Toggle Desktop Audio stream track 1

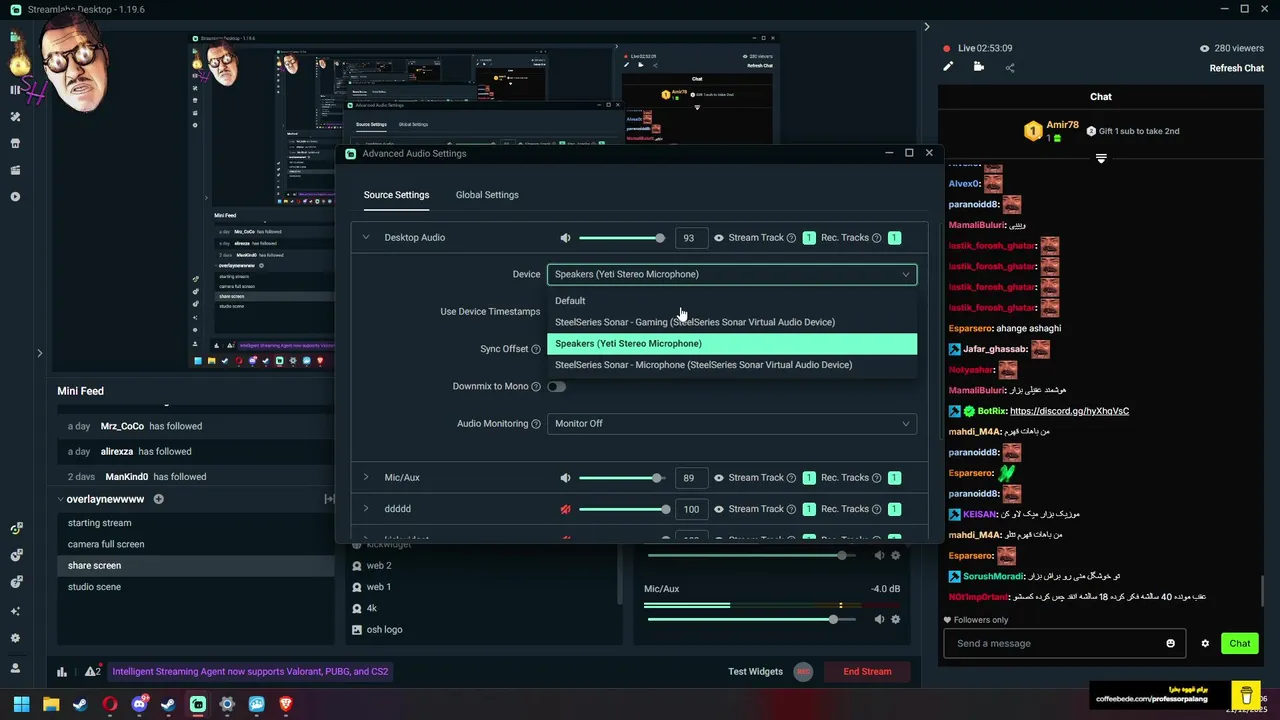point(809,238)
